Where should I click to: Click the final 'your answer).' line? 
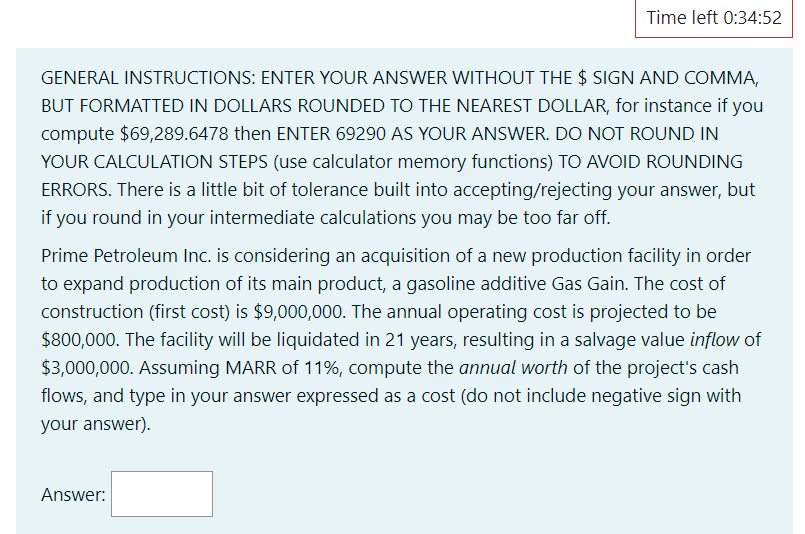click(96, 424)
